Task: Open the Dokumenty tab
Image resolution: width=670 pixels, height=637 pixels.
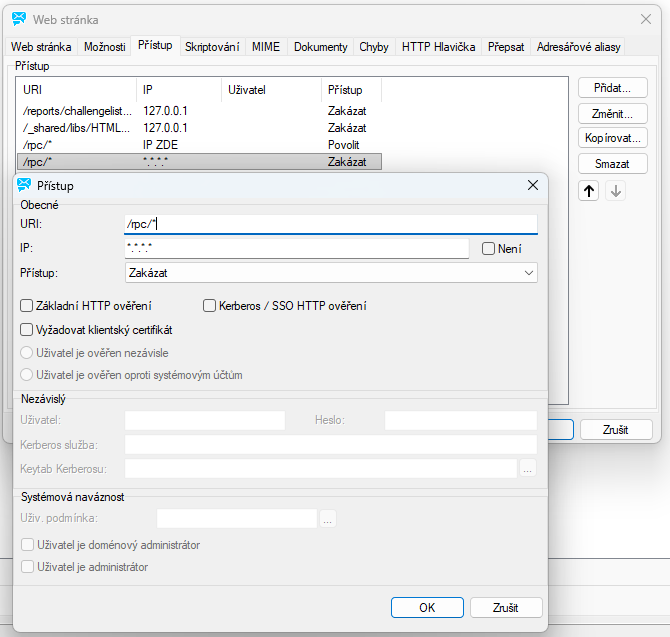Action: tap(320, 47)
